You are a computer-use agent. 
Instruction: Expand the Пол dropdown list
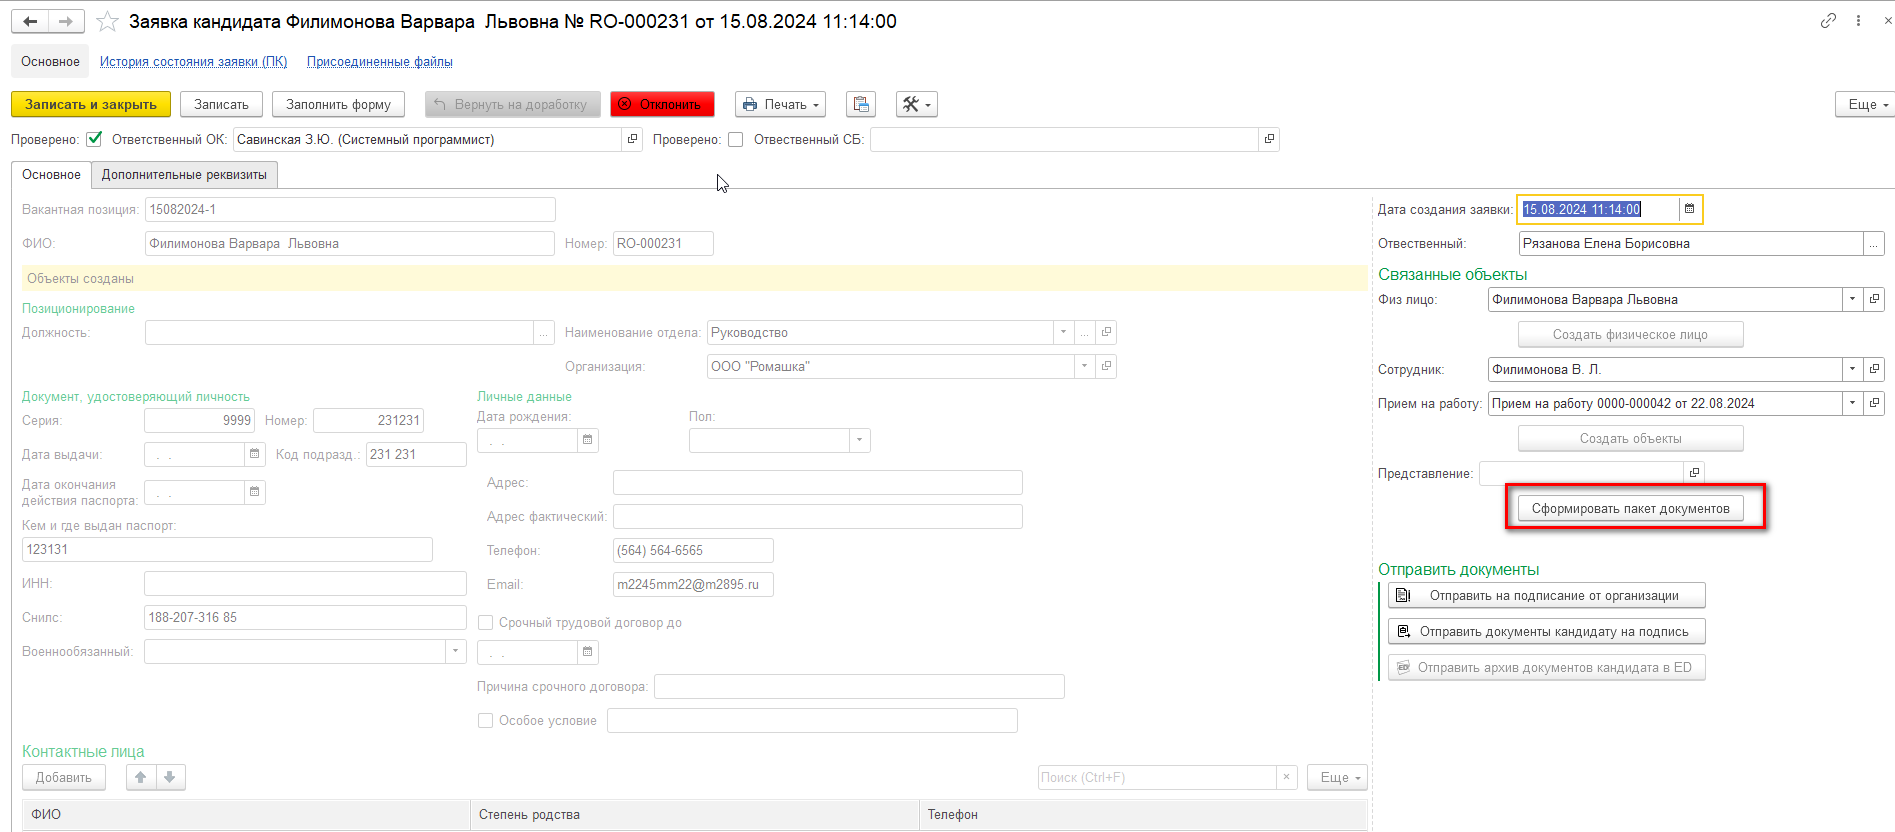[x=859, y=440]
